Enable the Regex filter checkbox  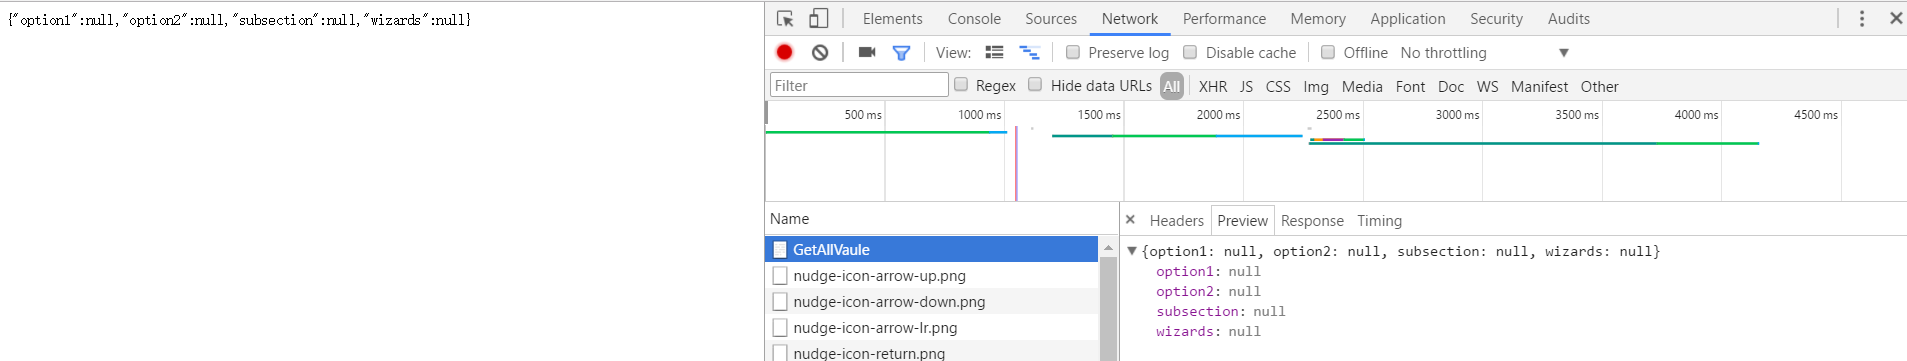point(961,85)
